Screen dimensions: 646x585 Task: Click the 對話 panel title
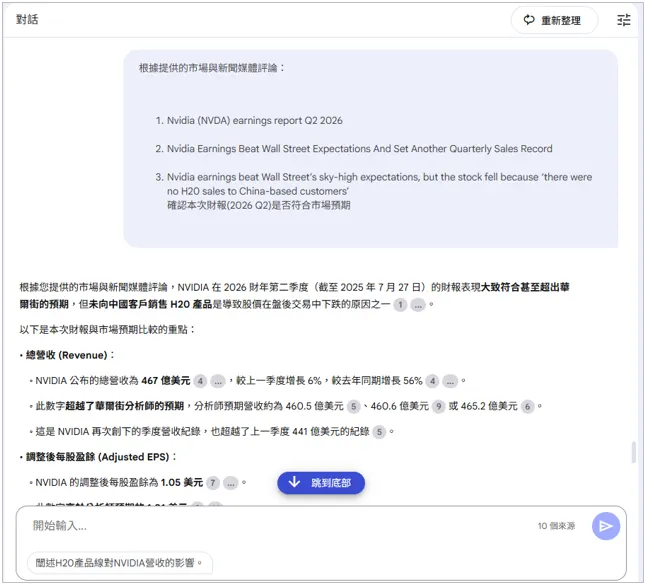click(x=27, y=19)
